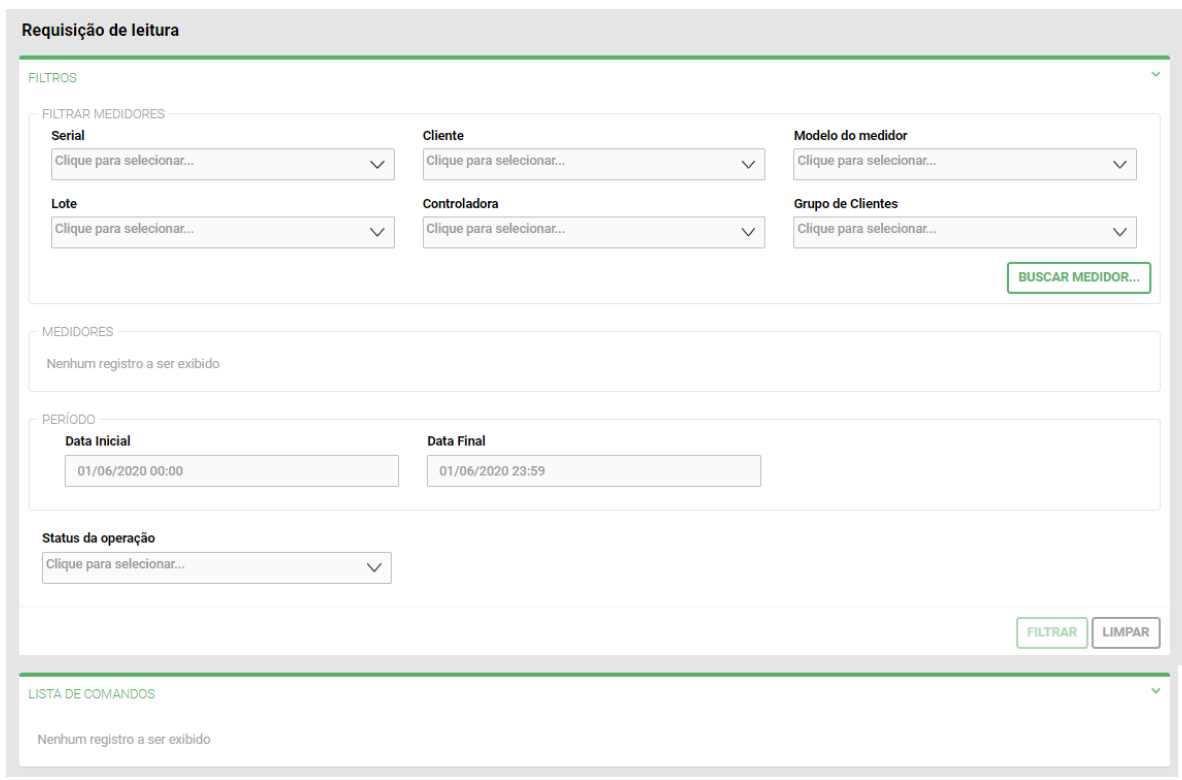Open the Modelo do medidor dropdown
Screen dimensions: 1182x780
(950, 164)
